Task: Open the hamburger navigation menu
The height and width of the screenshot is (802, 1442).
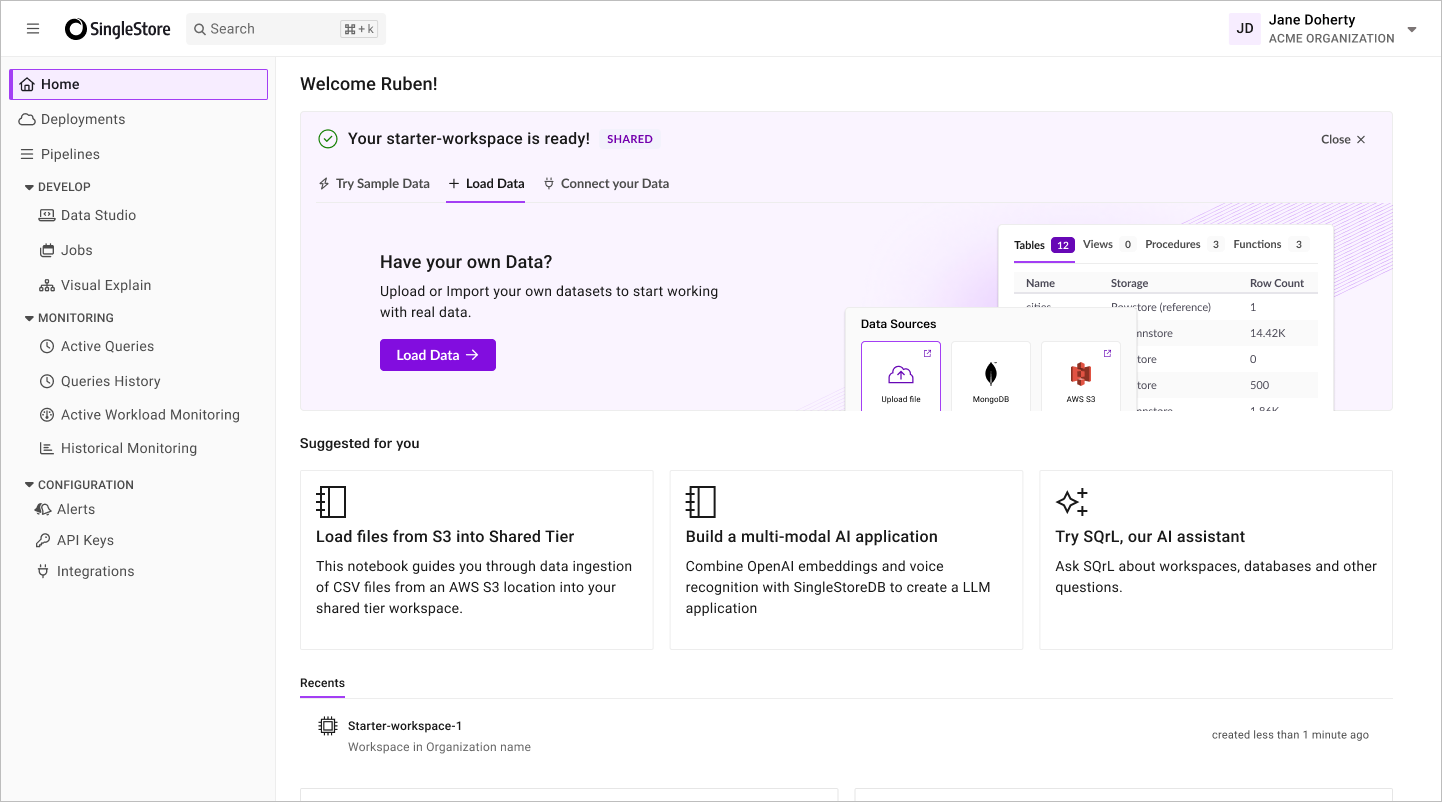Action: point(33,29)
